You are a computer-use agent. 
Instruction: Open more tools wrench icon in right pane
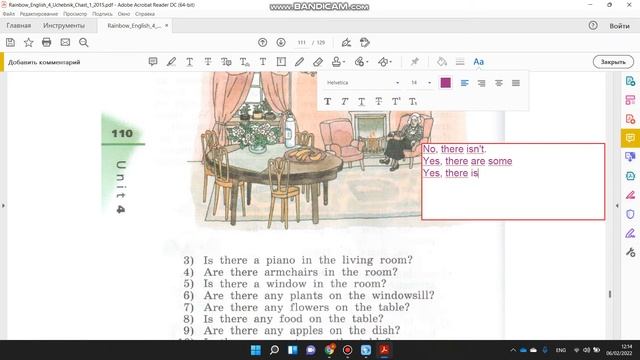[x=630, y=253]
